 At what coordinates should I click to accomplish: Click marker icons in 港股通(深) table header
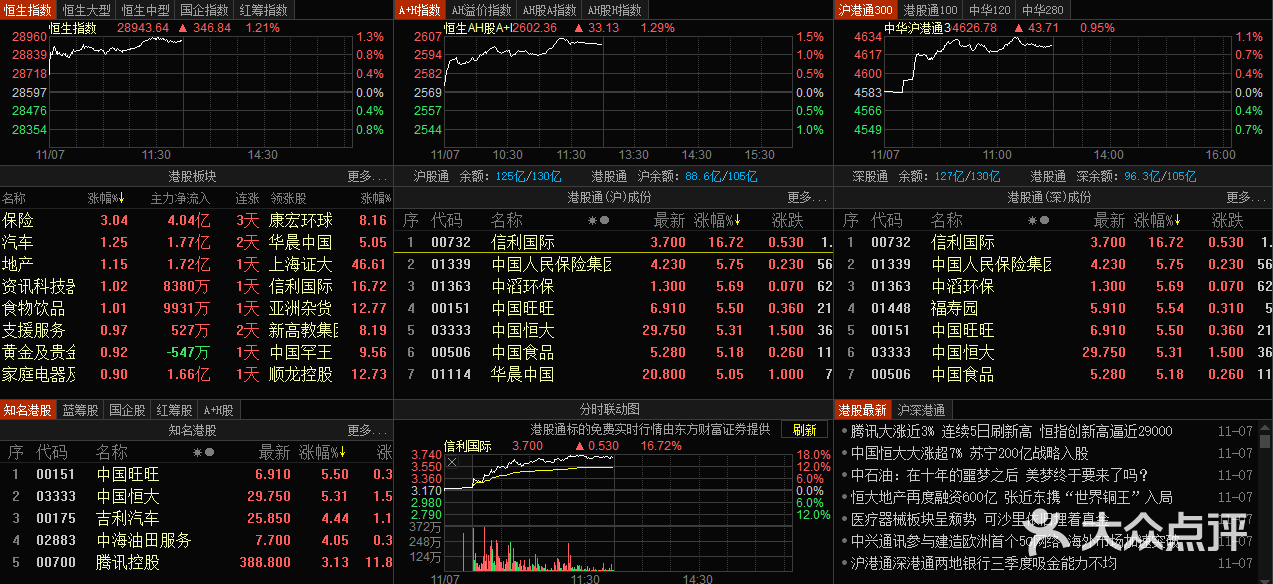[1038, 220]
